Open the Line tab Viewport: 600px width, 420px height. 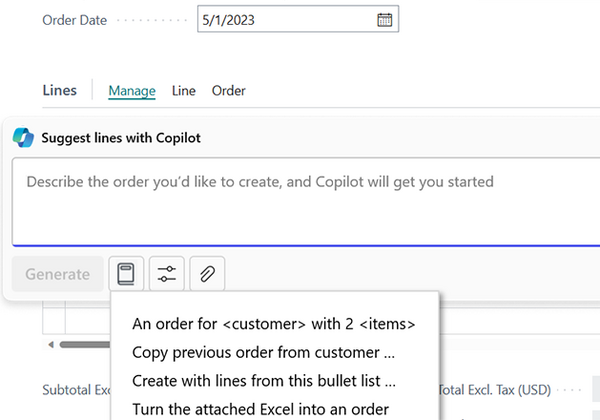click(183, 91)
